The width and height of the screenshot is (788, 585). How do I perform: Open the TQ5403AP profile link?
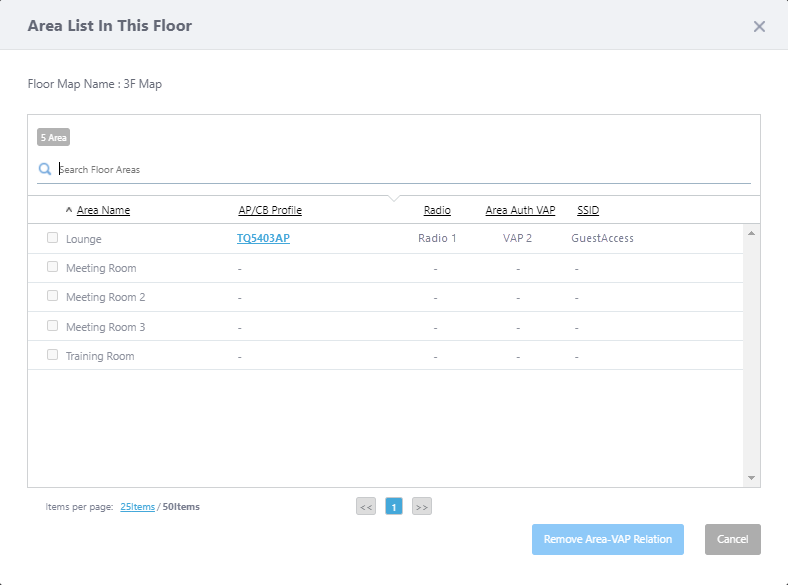(263, 239)
